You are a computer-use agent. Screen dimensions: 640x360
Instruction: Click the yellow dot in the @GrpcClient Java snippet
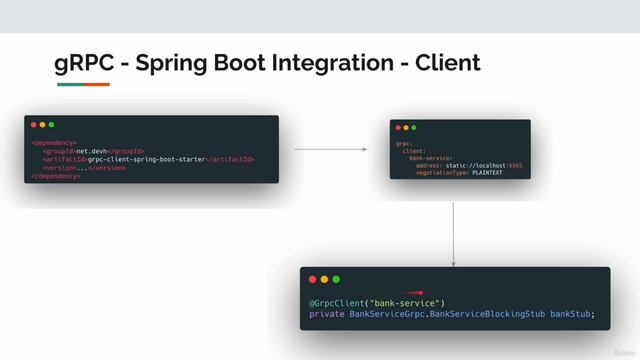(x=324, y=279)
